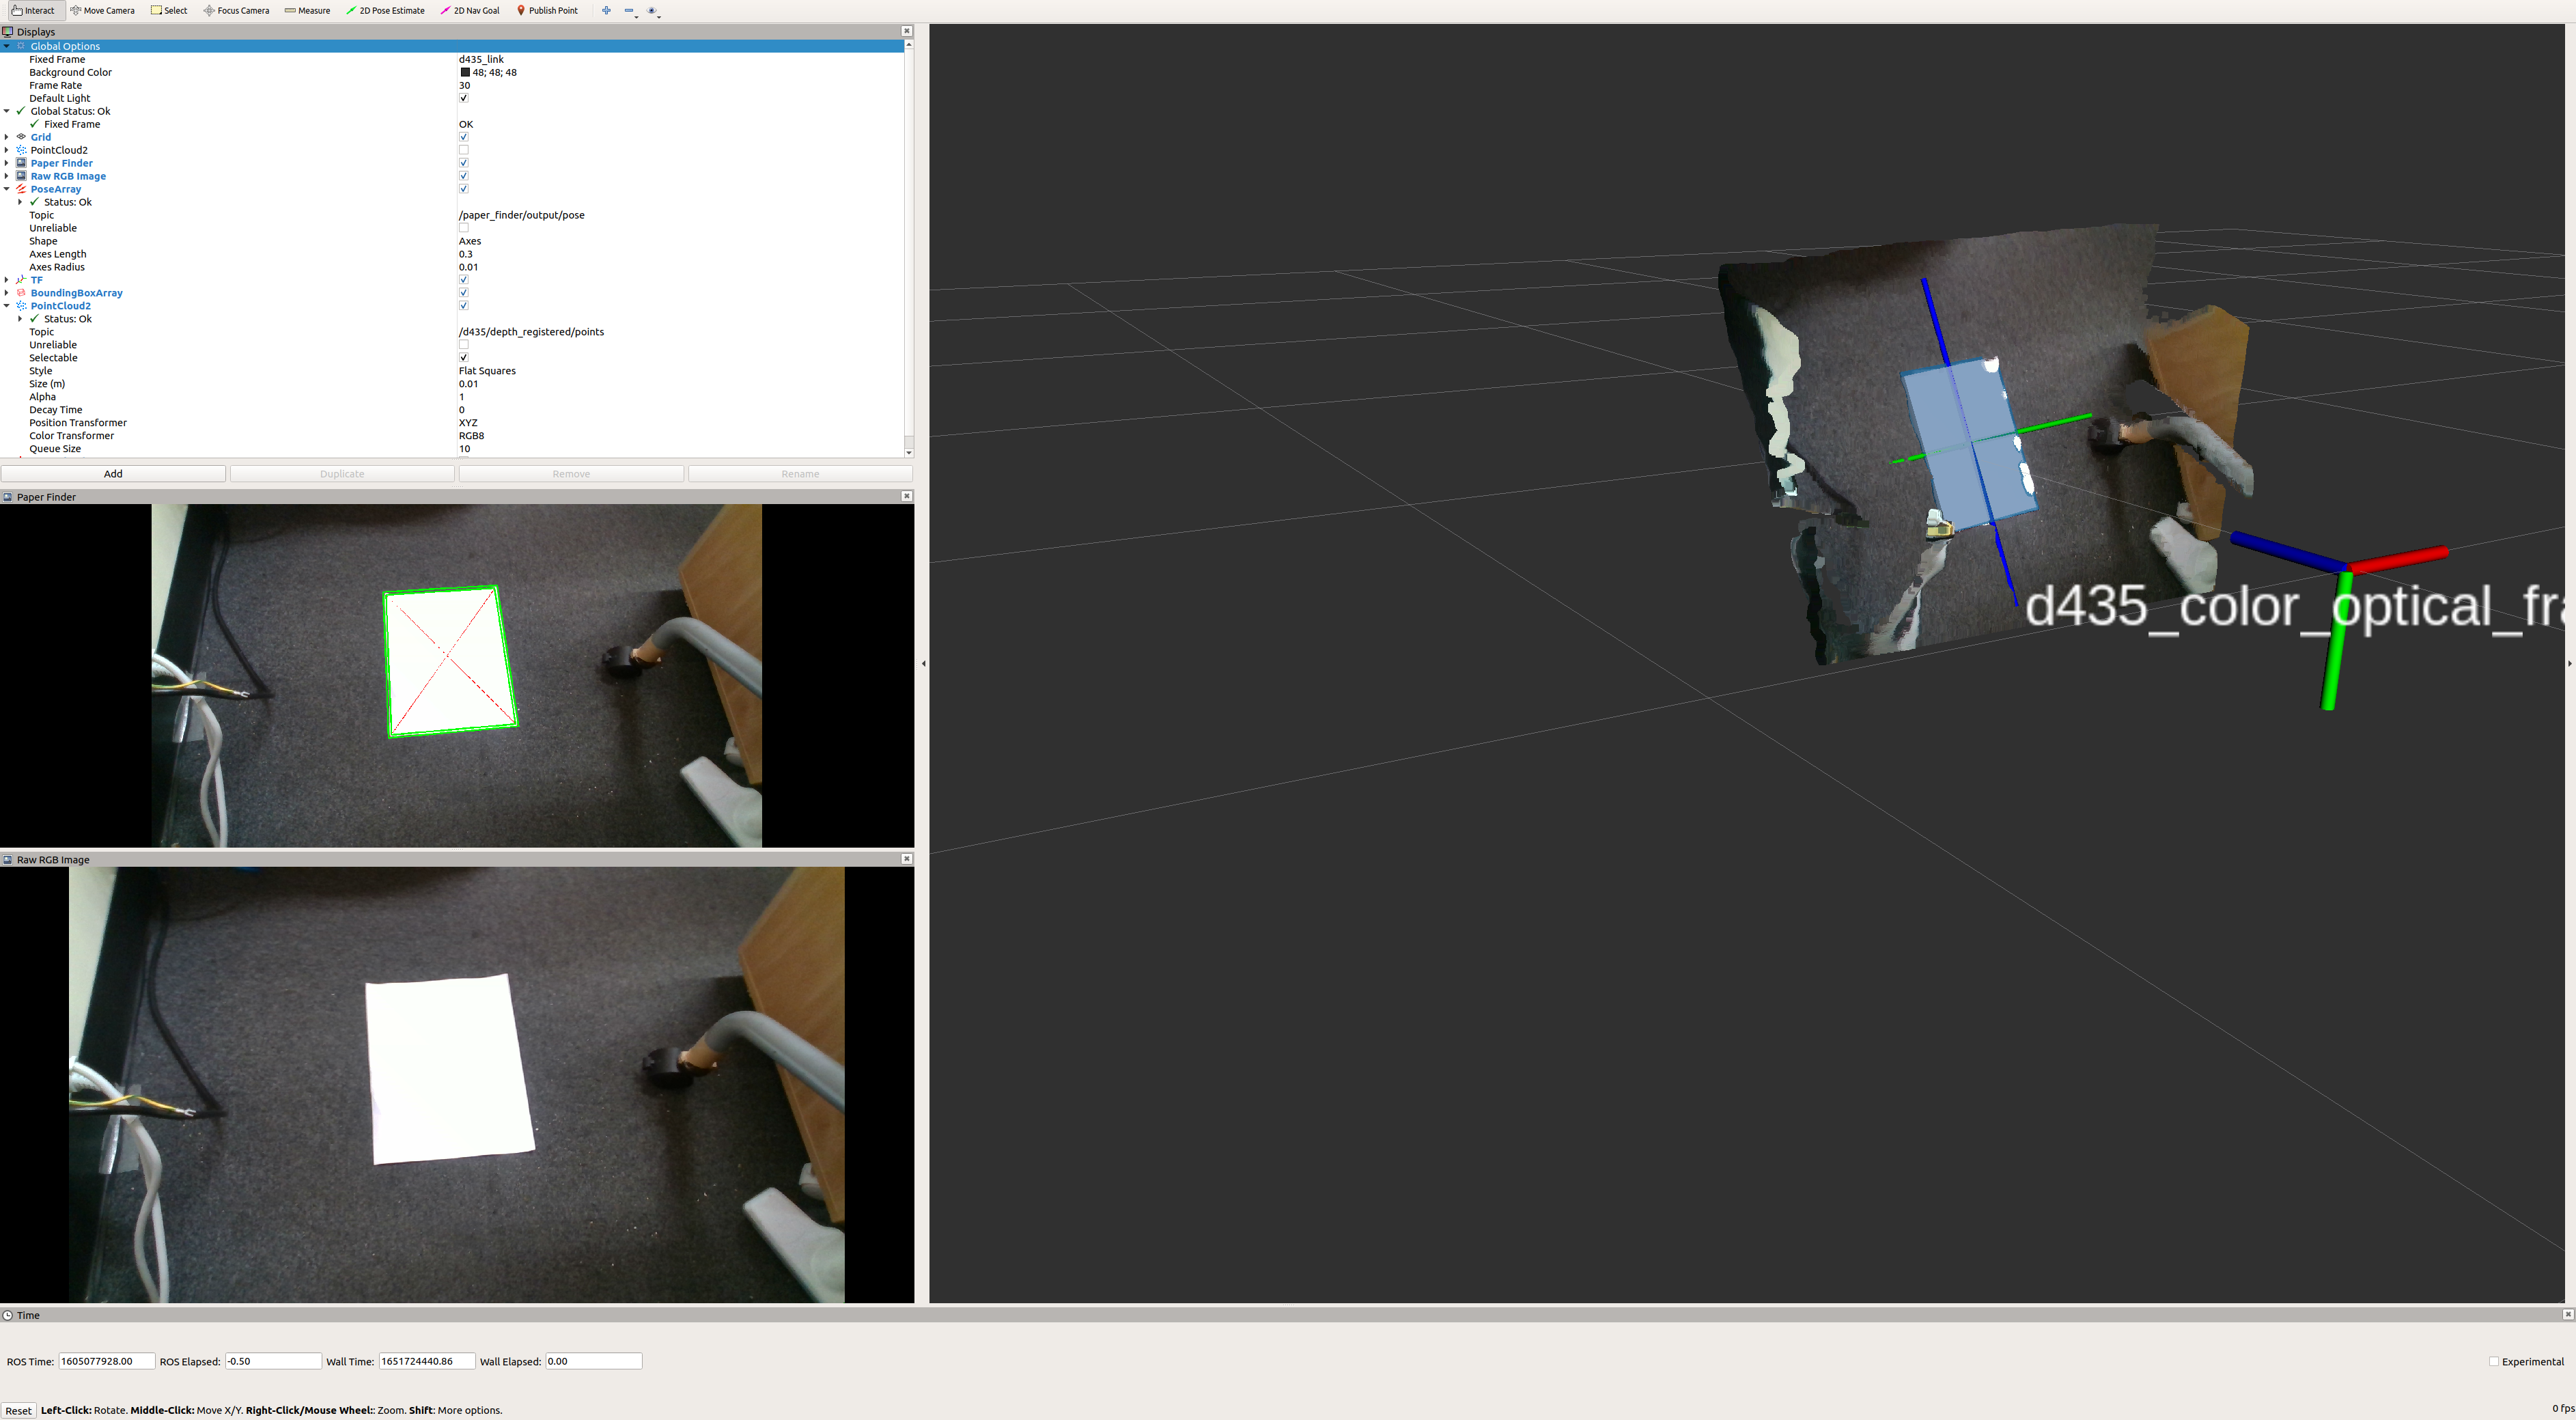Click the Wall Time field

pyautogui.click(x=427, y=1361)
